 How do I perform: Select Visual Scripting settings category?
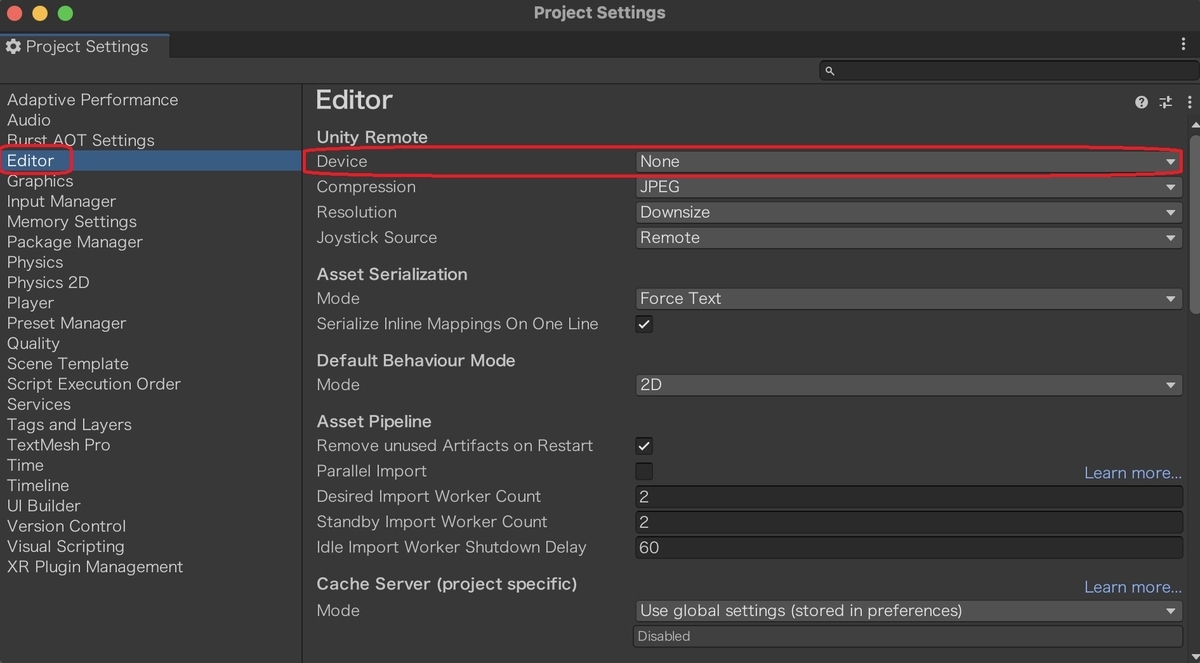pos(66,547)
